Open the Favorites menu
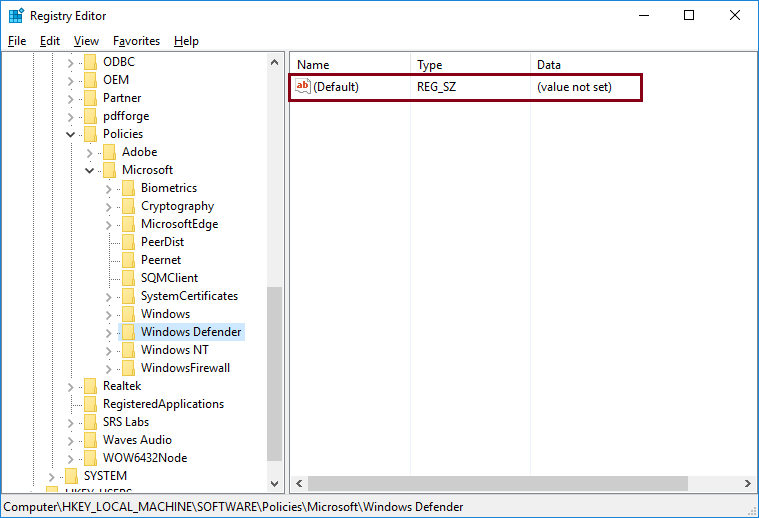 [136, 41]
